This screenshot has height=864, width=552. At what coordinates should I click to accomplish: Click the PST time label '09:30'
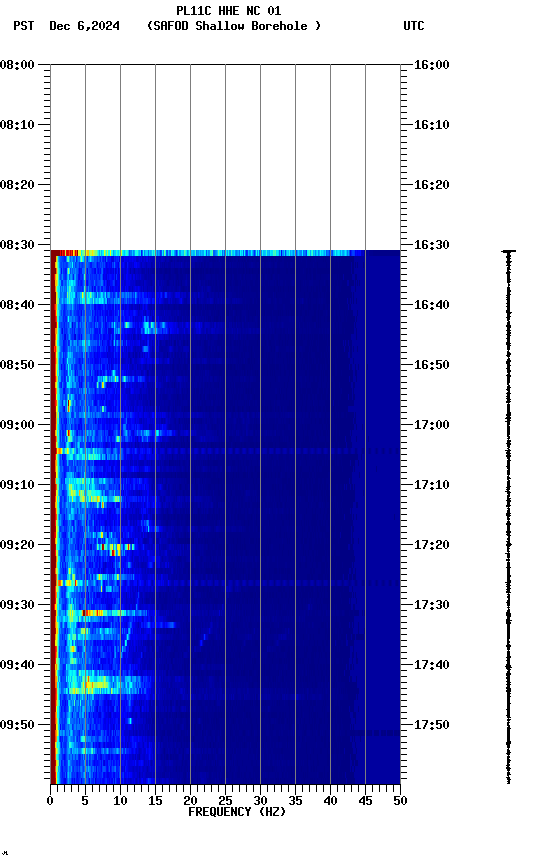pyautogui.click(x=17, y=605)
